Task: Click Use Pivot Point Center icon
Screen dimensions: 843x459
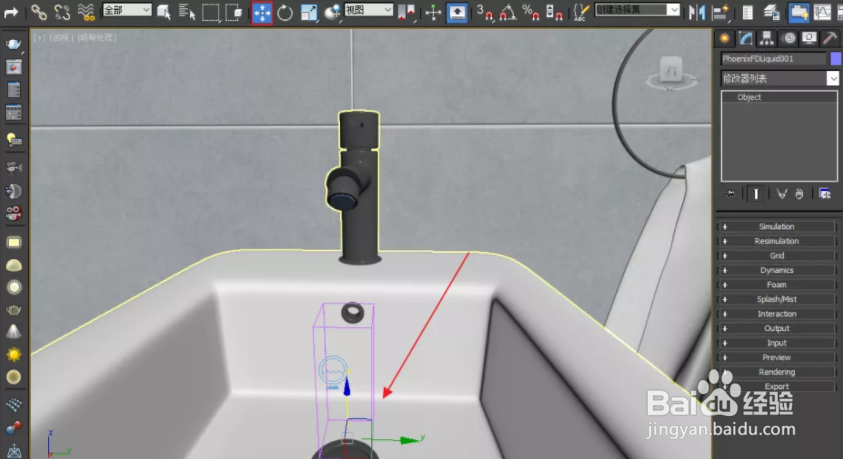Action: tap(407, 12)
